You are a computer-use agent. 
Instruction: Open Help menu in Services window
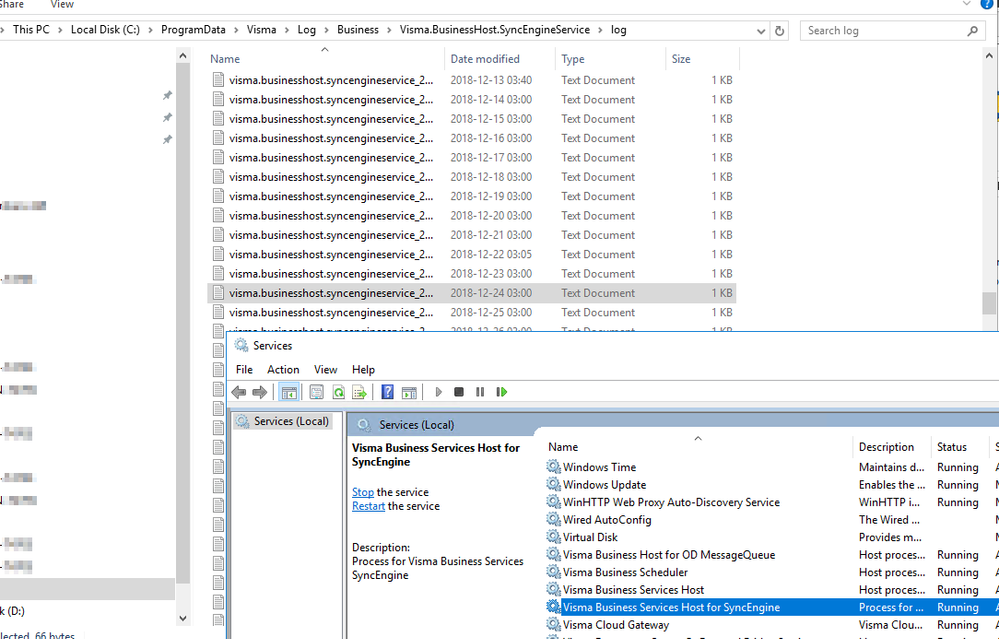click(x=363, y=370)
